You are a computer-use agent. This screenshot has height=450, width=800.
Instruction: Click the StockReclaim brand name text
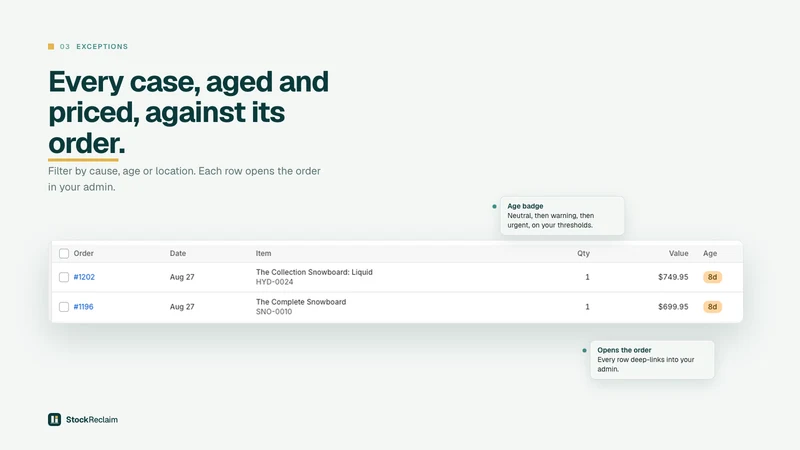92,419
